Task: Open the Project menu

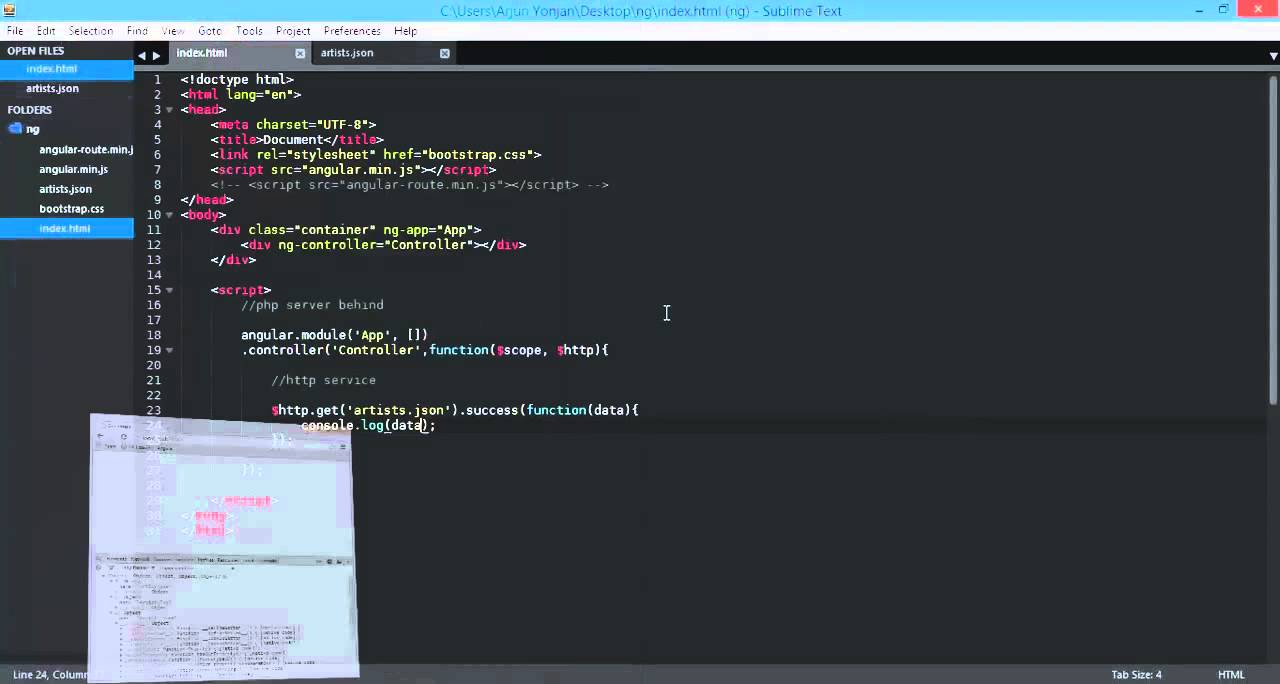Action: click(293, 31)
